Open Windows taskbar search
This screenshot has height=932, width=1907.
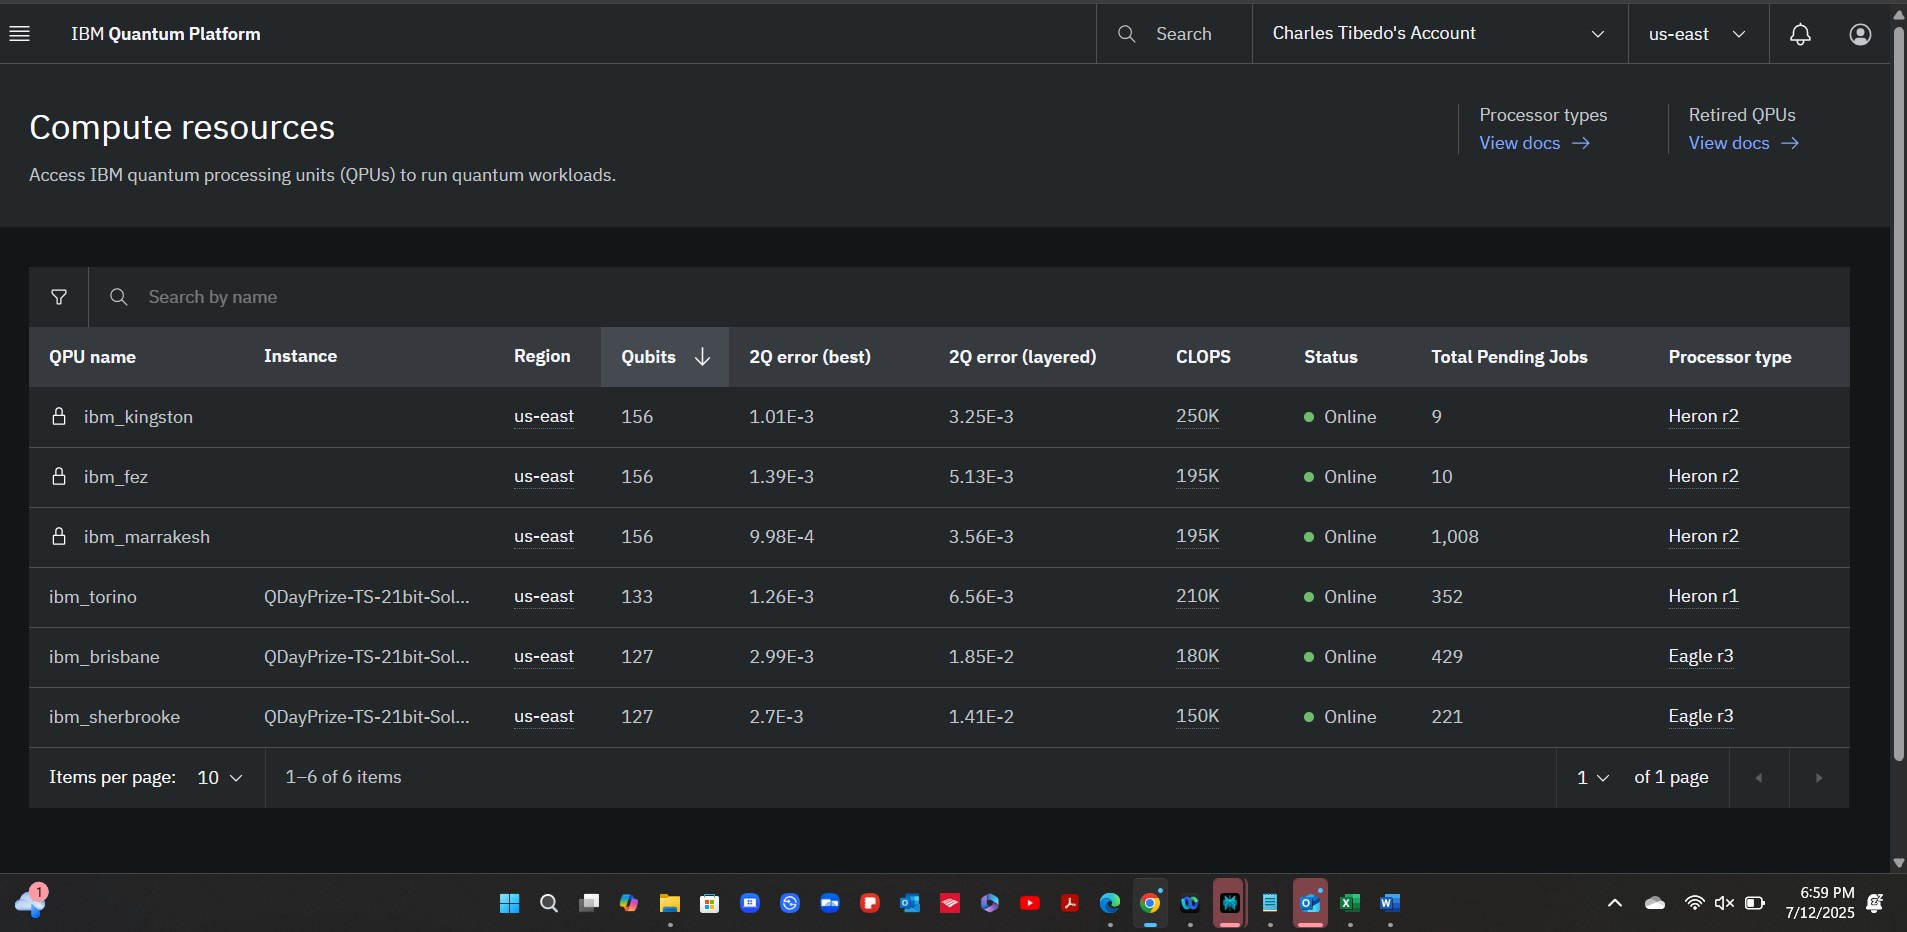[x=549, y=903]
